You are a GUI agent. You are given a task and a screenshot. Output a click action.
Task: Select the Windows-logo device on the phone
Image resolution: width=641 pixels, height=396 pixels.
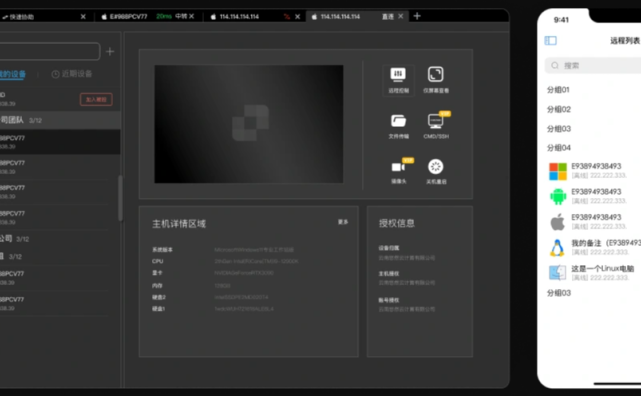tap(594, 170)
